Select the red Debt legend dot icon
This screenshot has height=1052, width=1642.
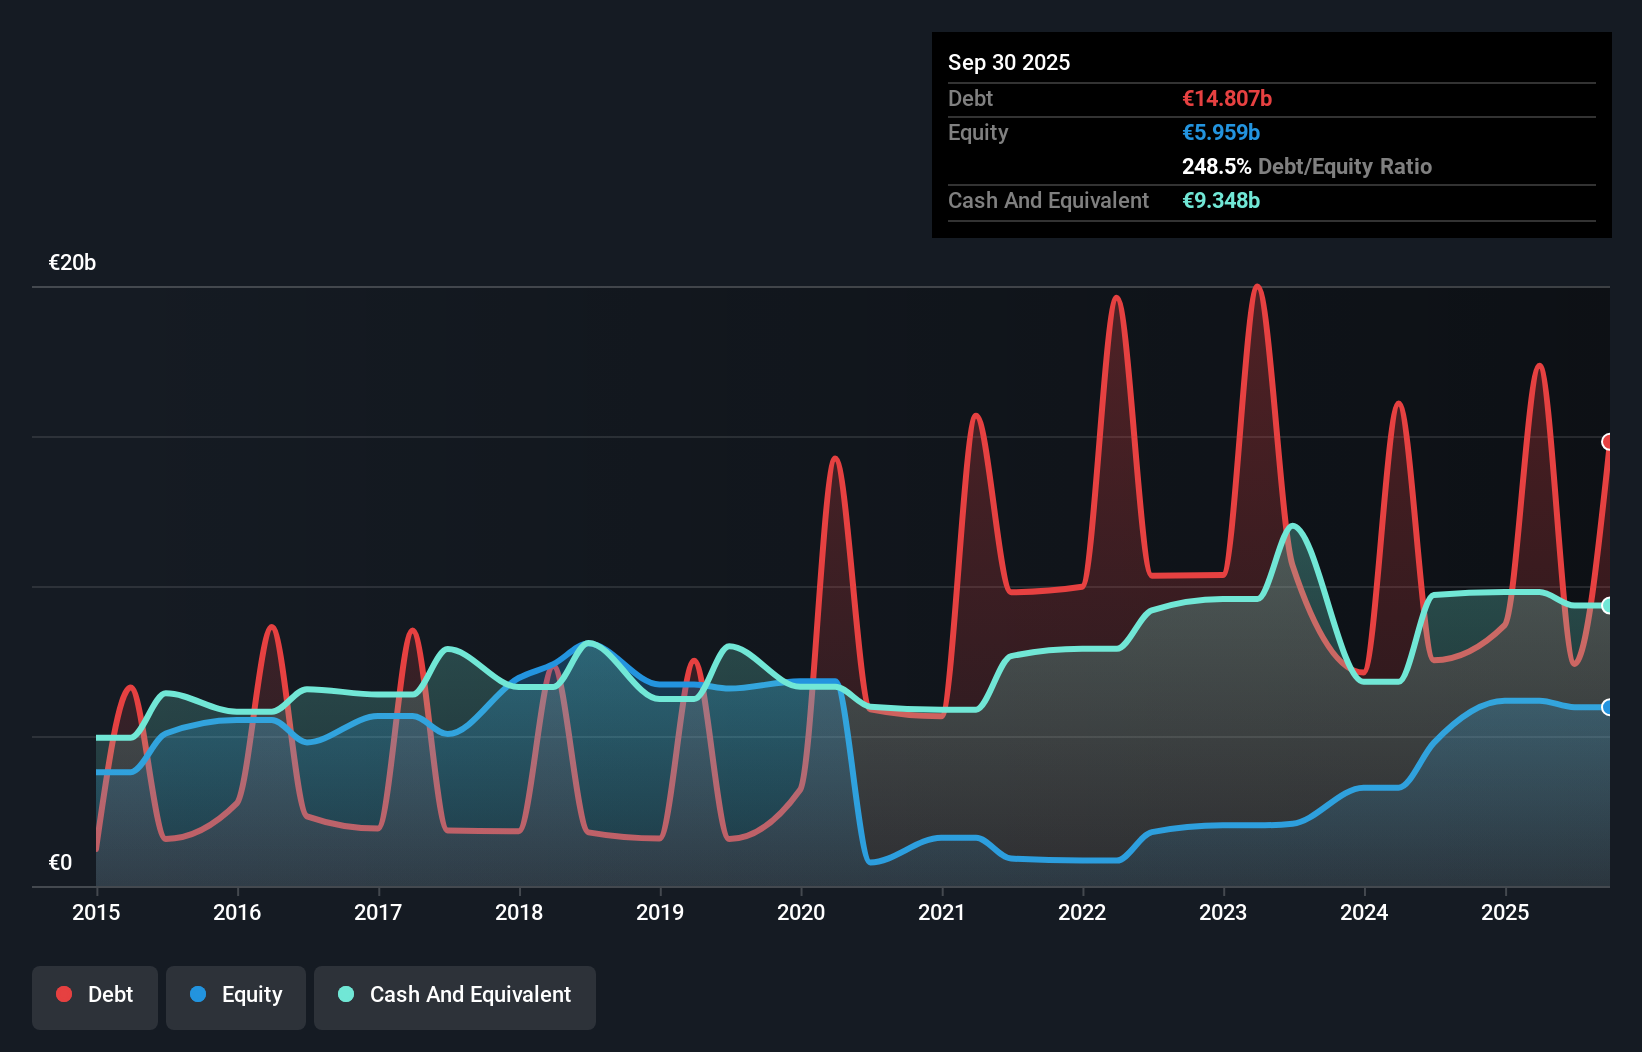pos(64,993)
